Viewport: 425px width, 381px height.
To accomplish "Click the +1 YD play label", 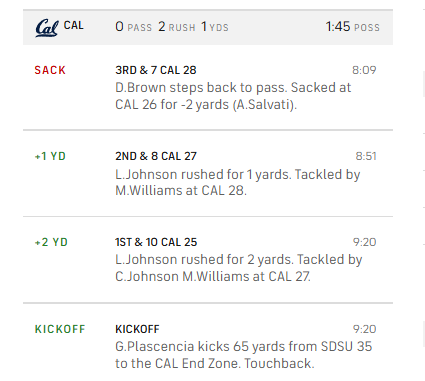I will [50, 156].
